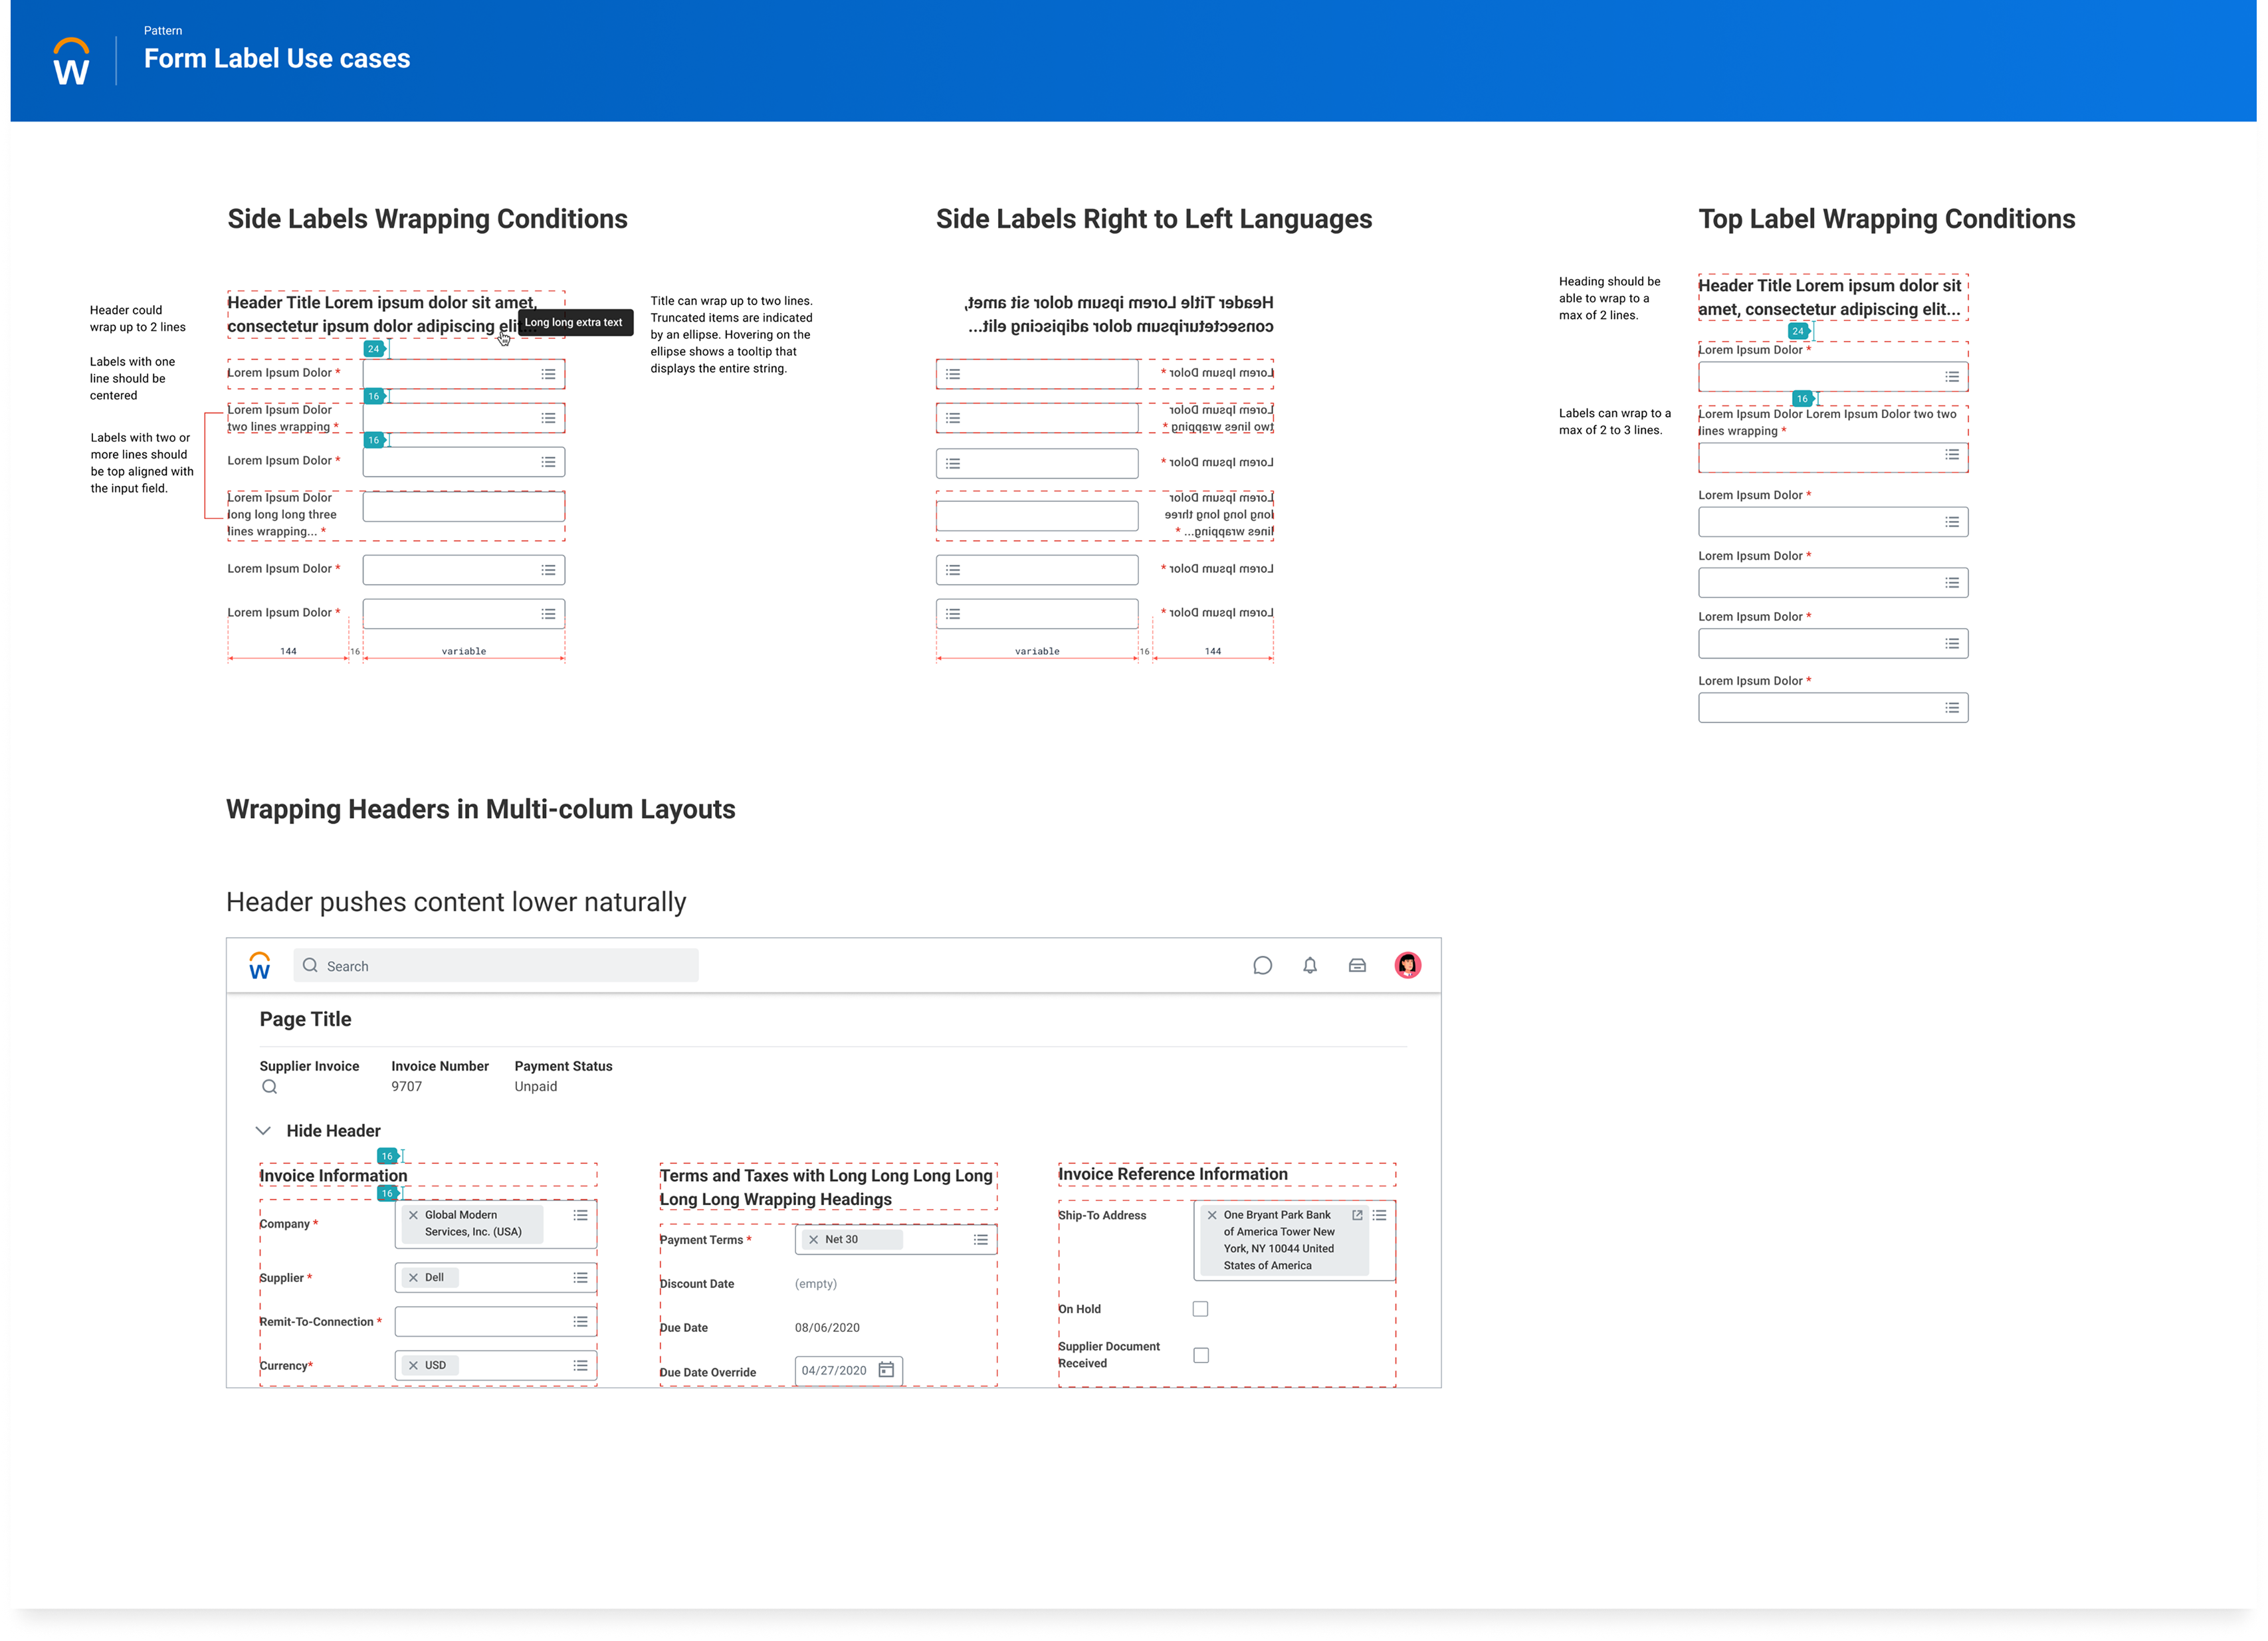
Task: Check the Supplier Document Received checkbox
Action: point(1200,1354)
